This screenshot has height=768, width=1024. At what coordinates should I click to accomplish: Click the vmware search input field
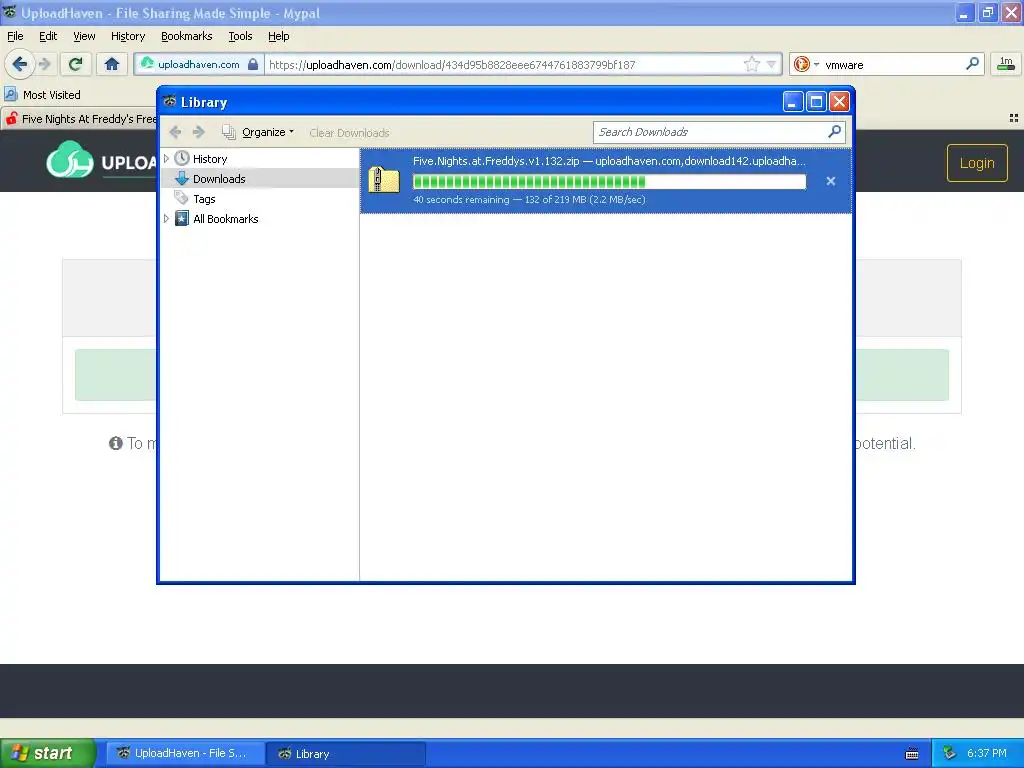click(892, 65)
